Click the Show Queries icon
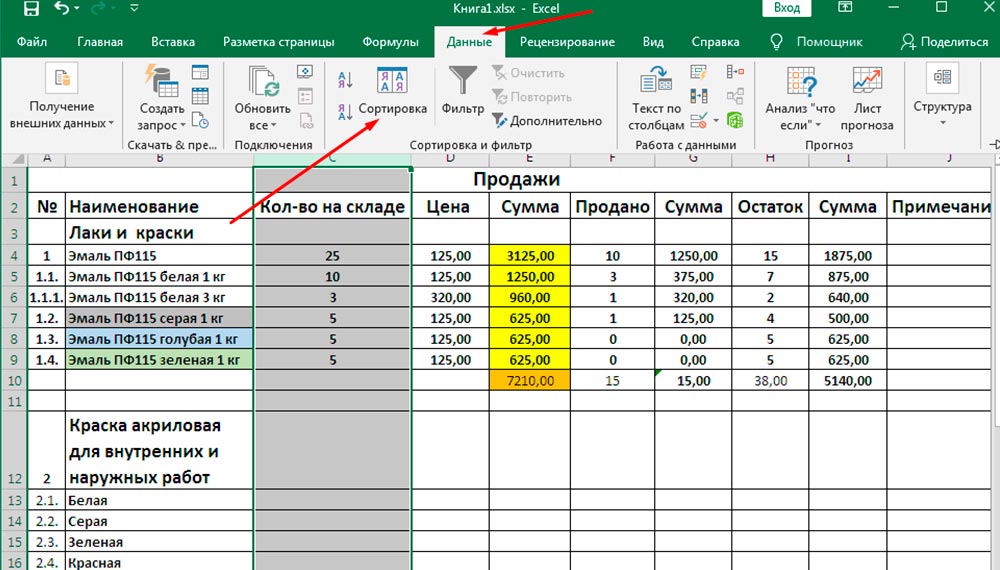 point(200,72)
